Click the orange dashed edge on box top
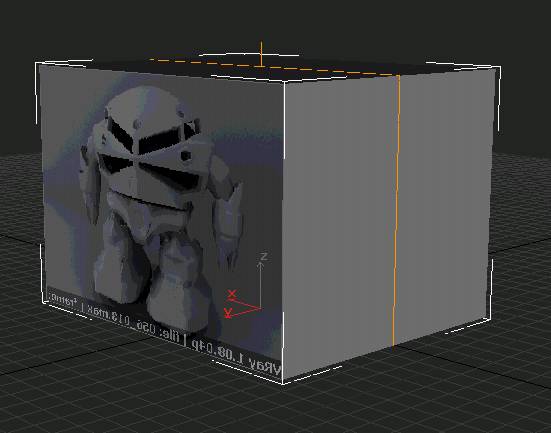Image resolution: width=551 pixels, height=433 pixels. click(274, 67)
